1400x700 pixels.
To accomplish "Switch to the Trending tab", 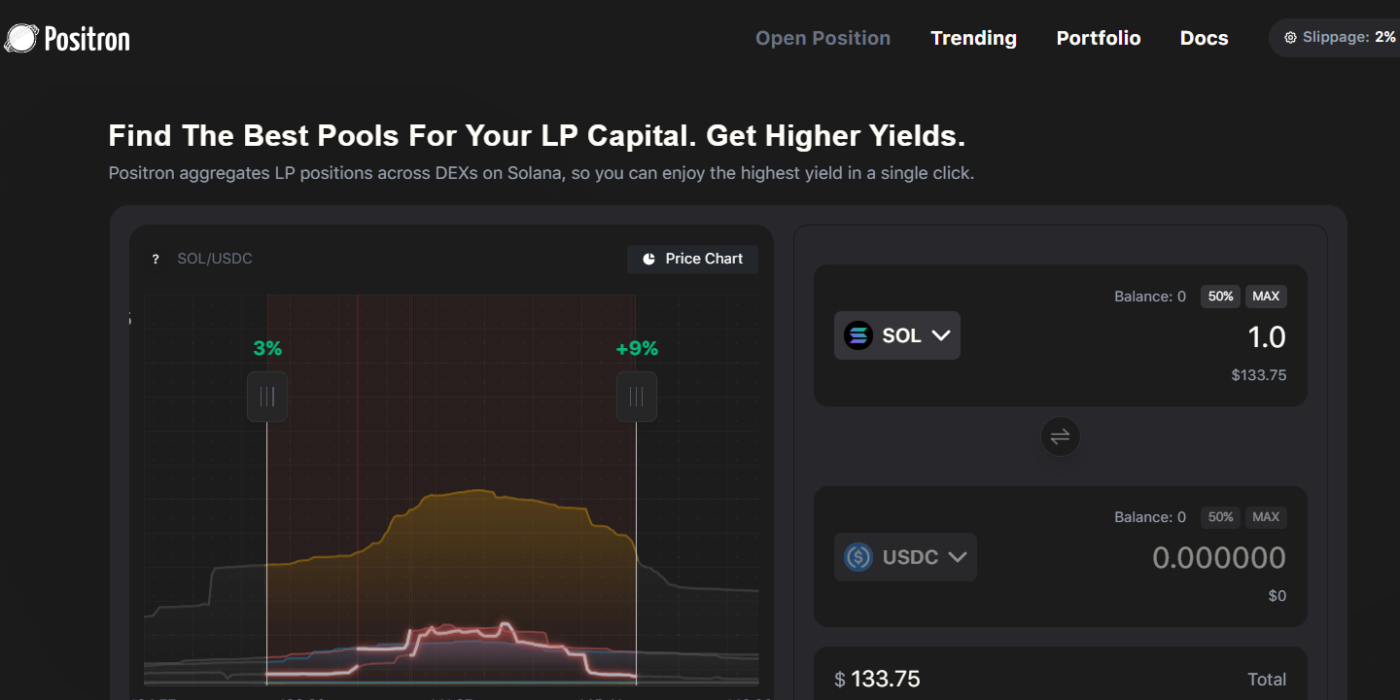I will (x=973, y=38).
